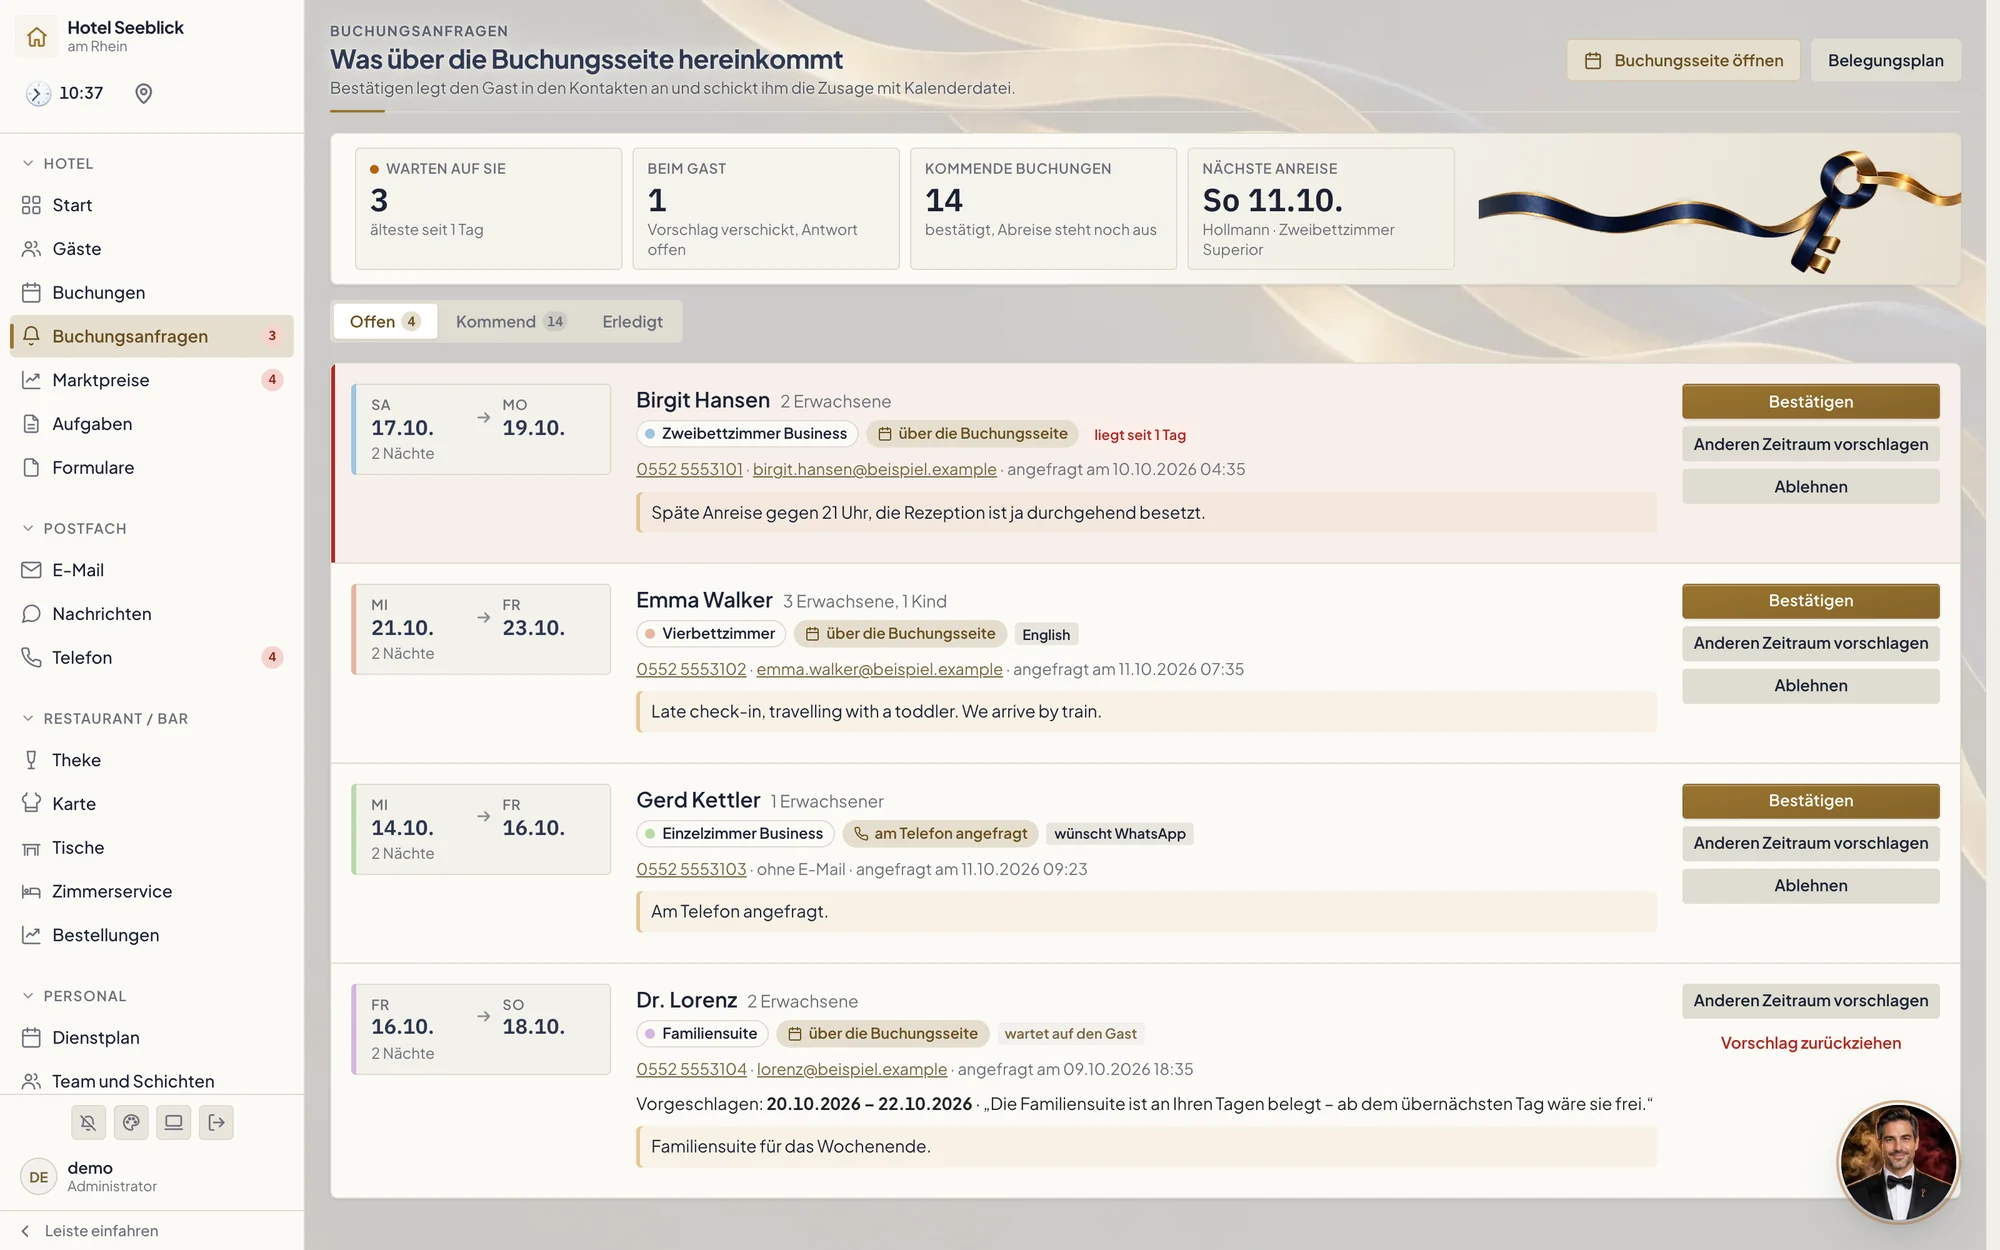Click Buchungsseite öffnen button
This screenshot has height=1250, width=2000.
[x=1683, y=61]
